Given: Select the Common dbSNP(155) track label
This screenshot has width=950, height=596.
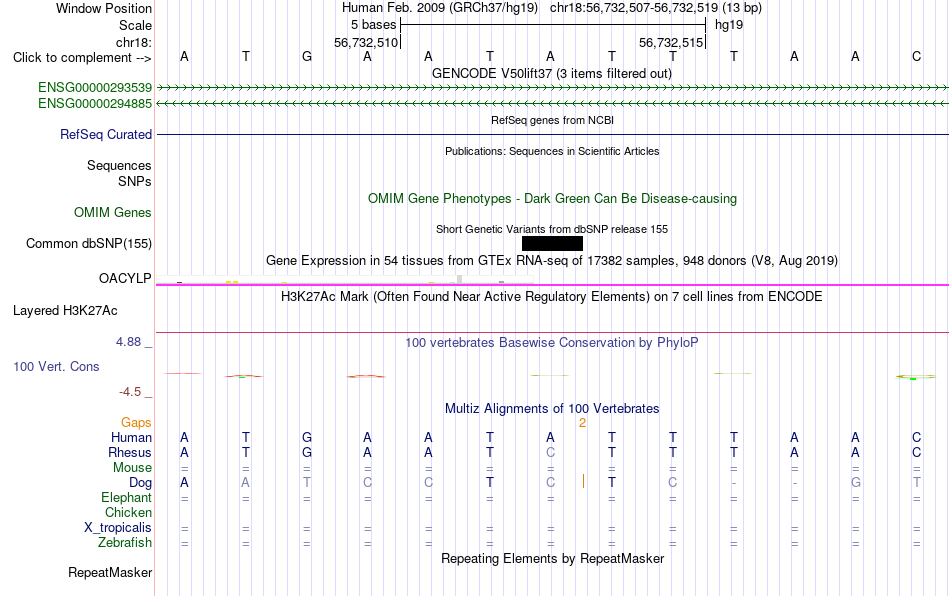Looking at the screenshot, I should point(89,243).
